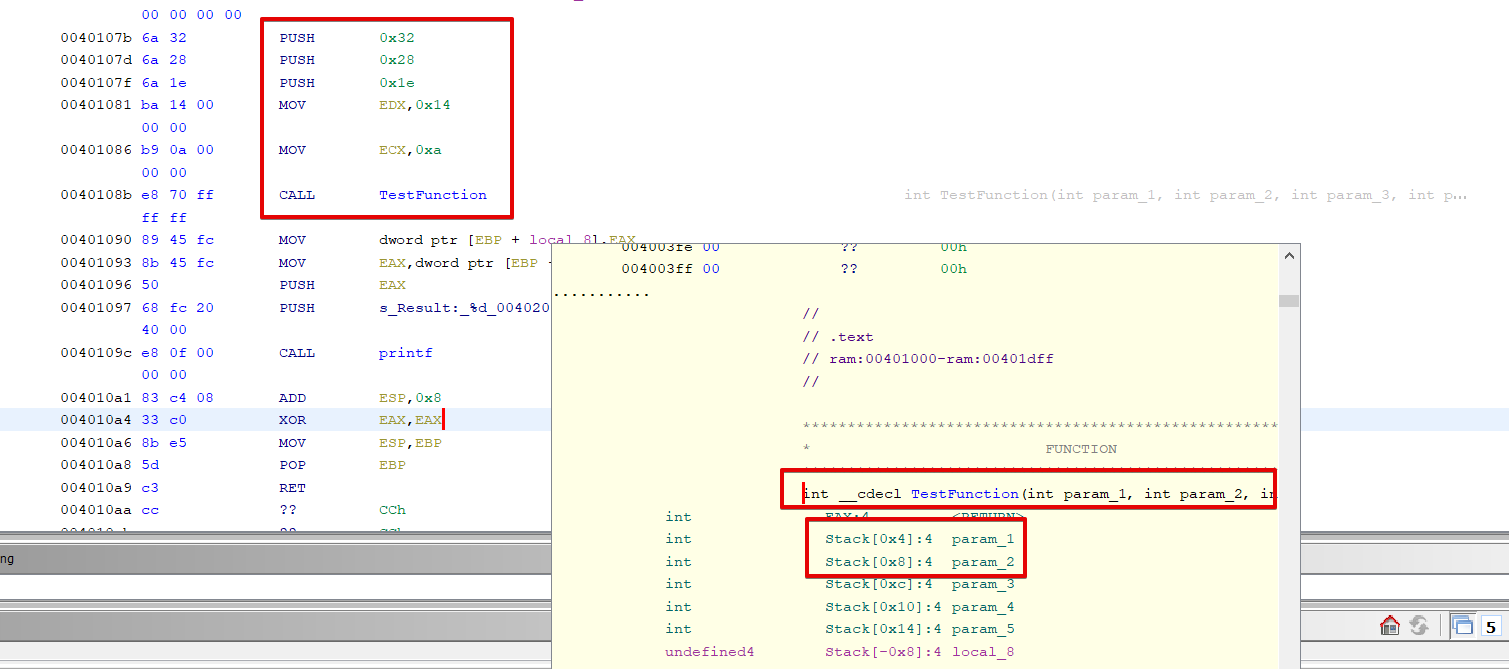Viewport: 1509px width, 669px height.
Task: Click the refresh icon beside the home icon
Action: 1419,624
